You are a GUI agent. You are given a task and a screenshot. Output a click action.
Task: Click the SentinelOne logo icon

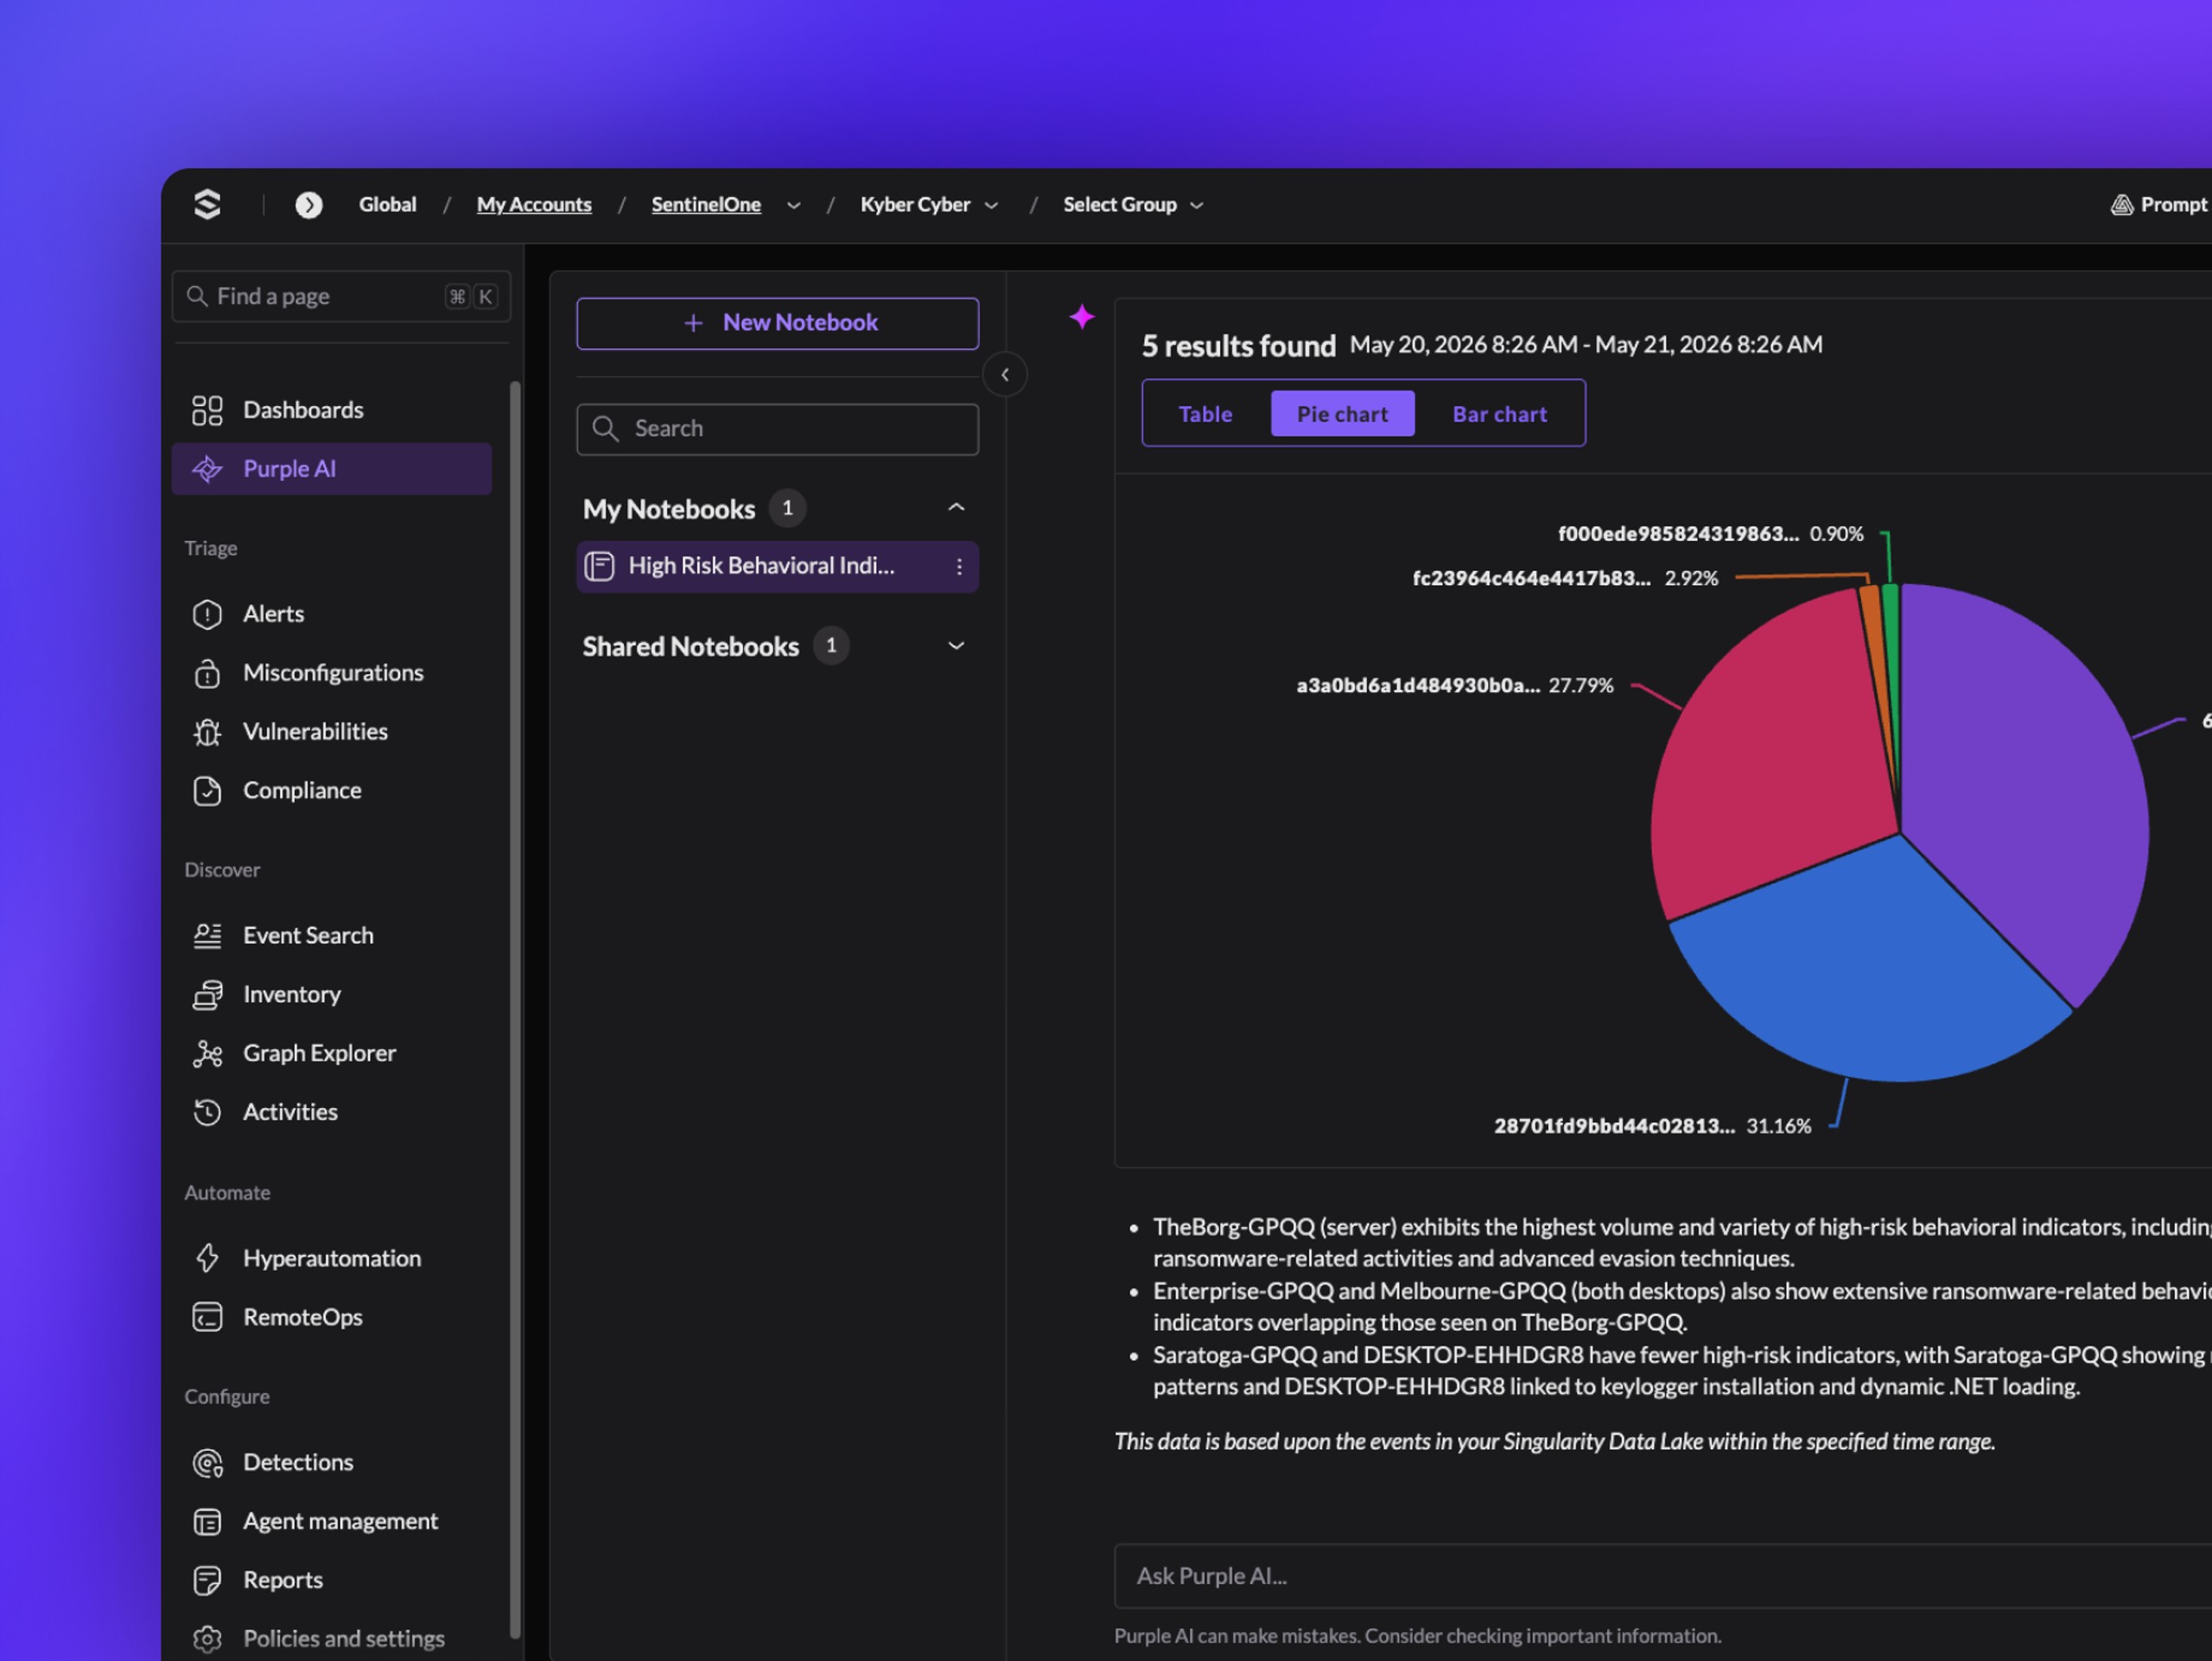point(207,204)
